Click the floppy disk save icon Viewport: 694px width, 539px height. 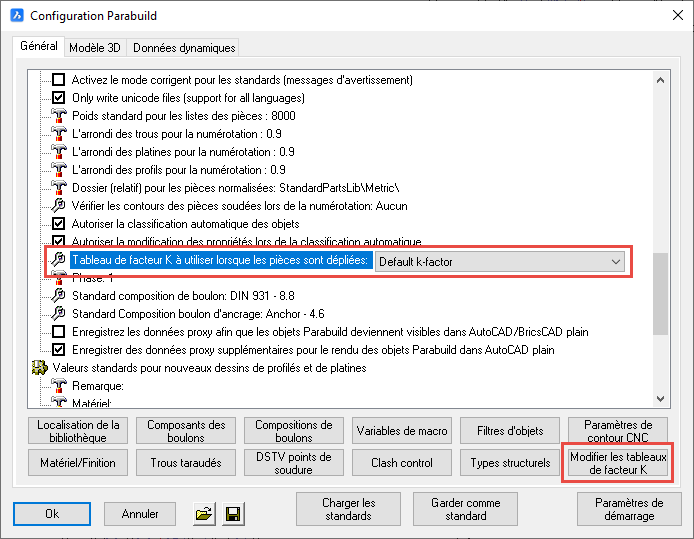[x=233, y=514]
